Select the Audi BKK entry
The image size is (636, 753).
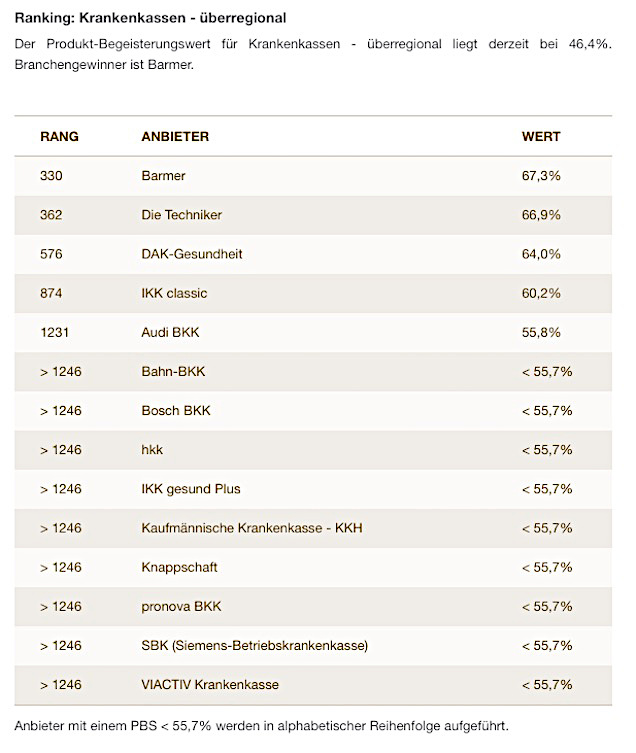[169, 332]
